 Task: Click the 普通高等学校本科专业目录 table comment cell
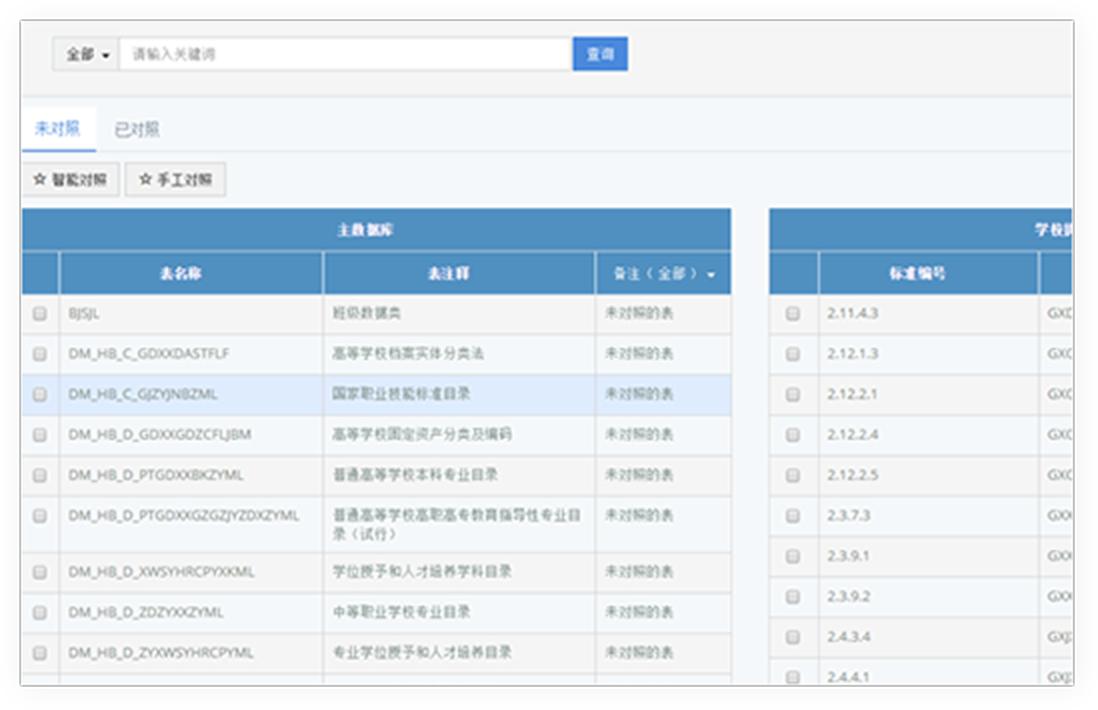click(x=459, y=475)
